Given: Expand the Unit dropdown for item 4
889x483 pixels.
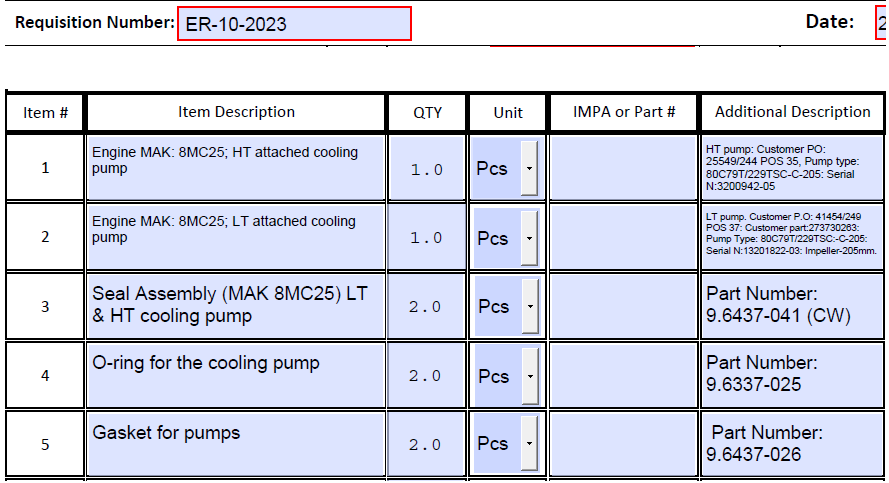Looking at the screenshot, I should [529, 376].
